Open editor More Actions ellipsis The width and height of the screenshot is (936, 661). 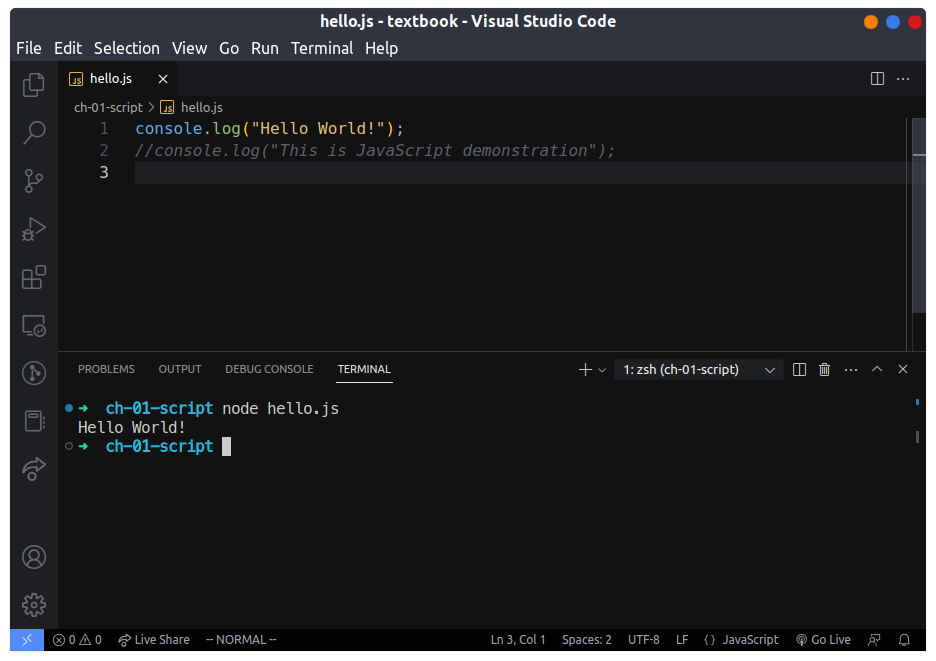coord(903,79)
